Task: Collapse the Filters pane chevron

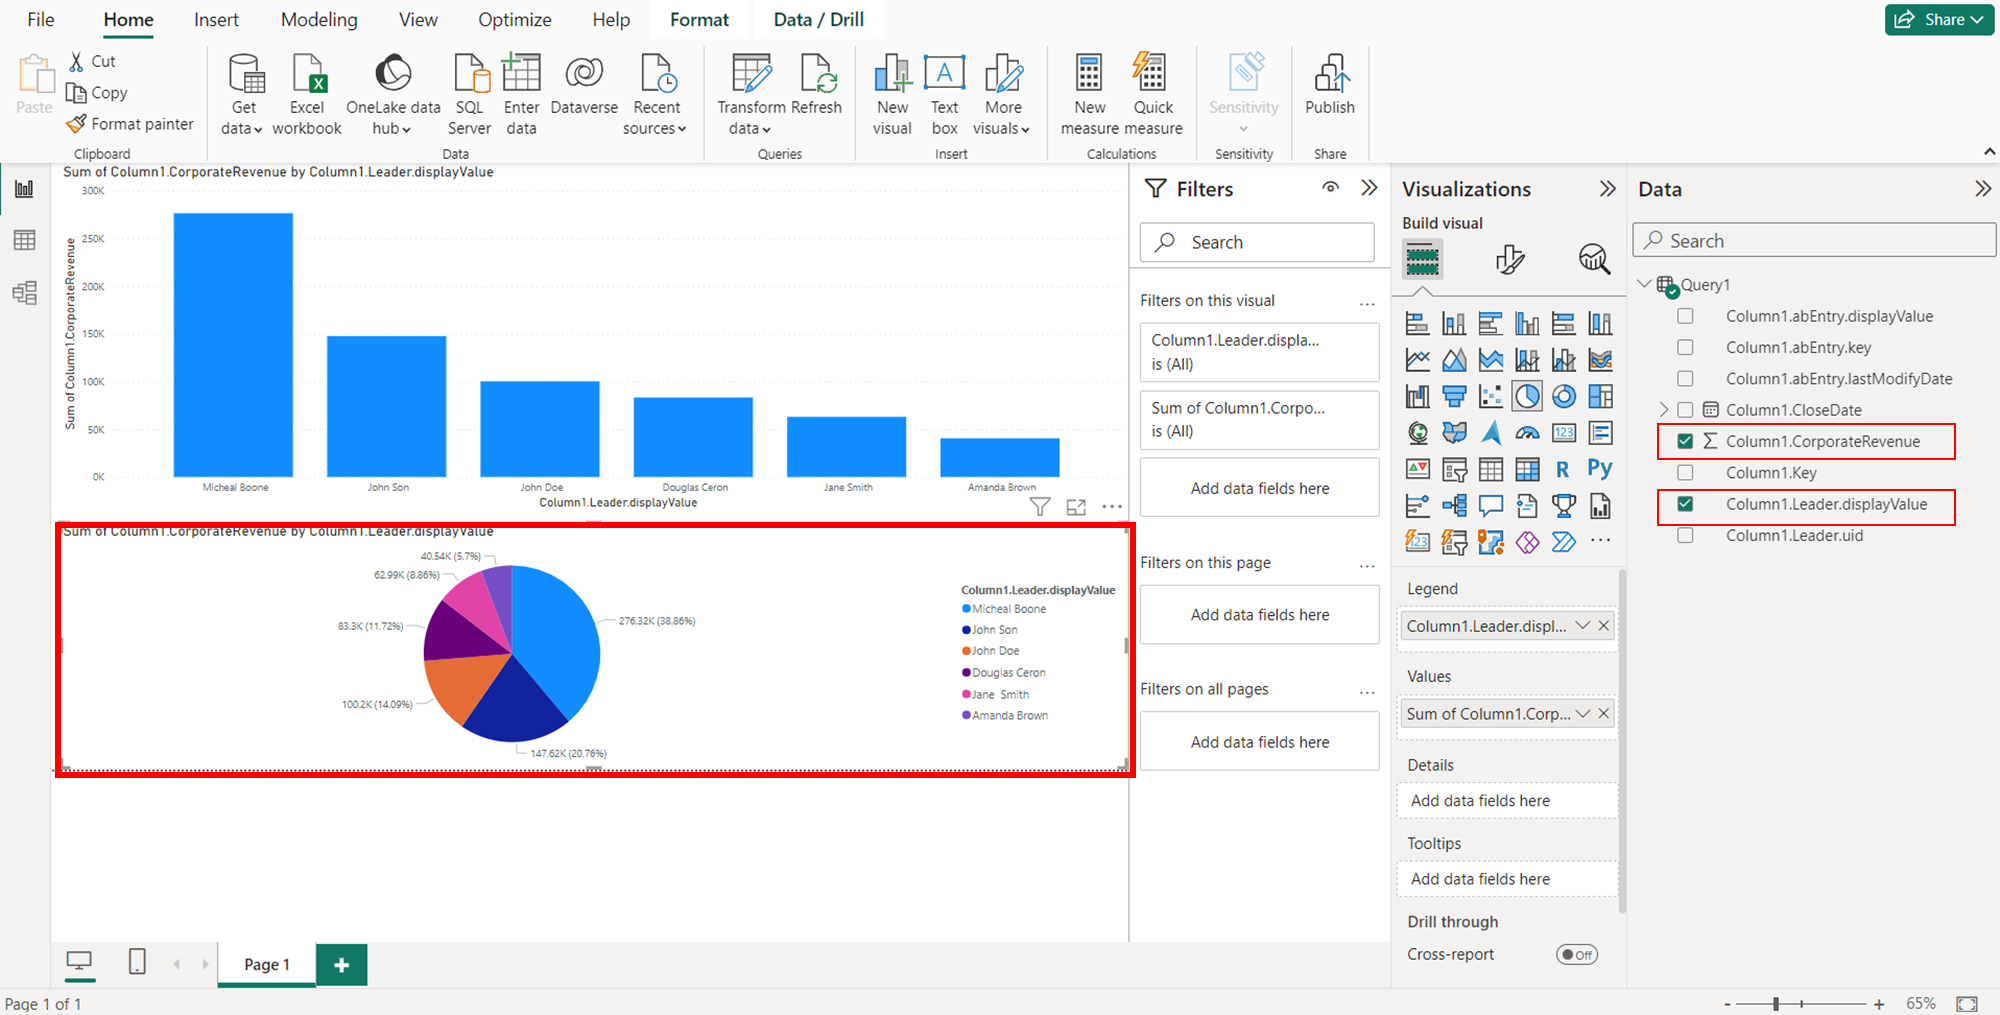Action: 1369,188
